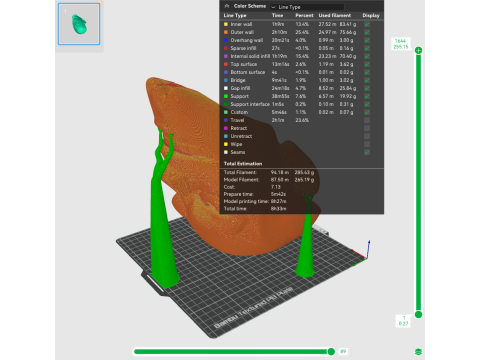Click the Used filament column header
This screenshot has height=360, width=480.
click(335, 15)
